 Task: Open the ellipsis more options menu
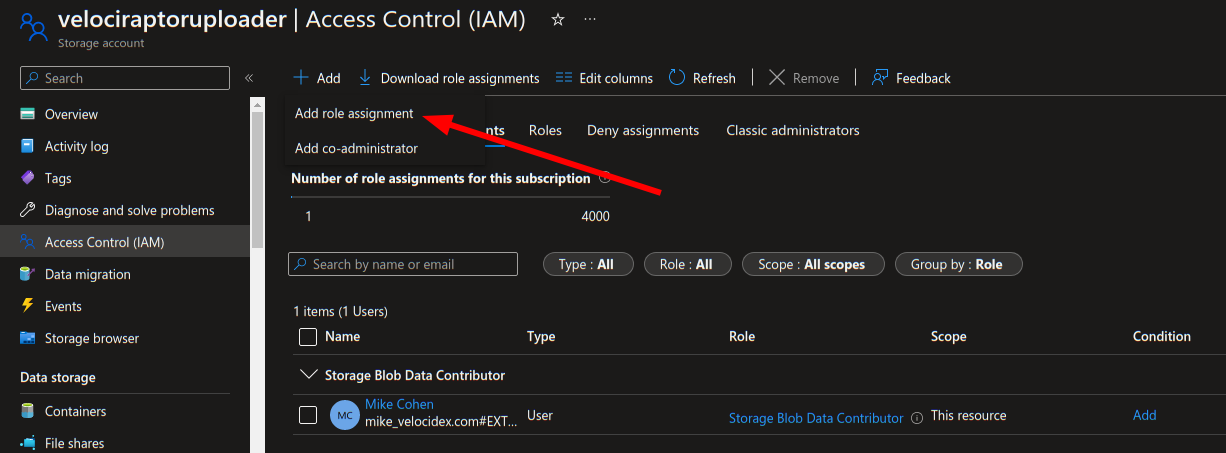590,20
